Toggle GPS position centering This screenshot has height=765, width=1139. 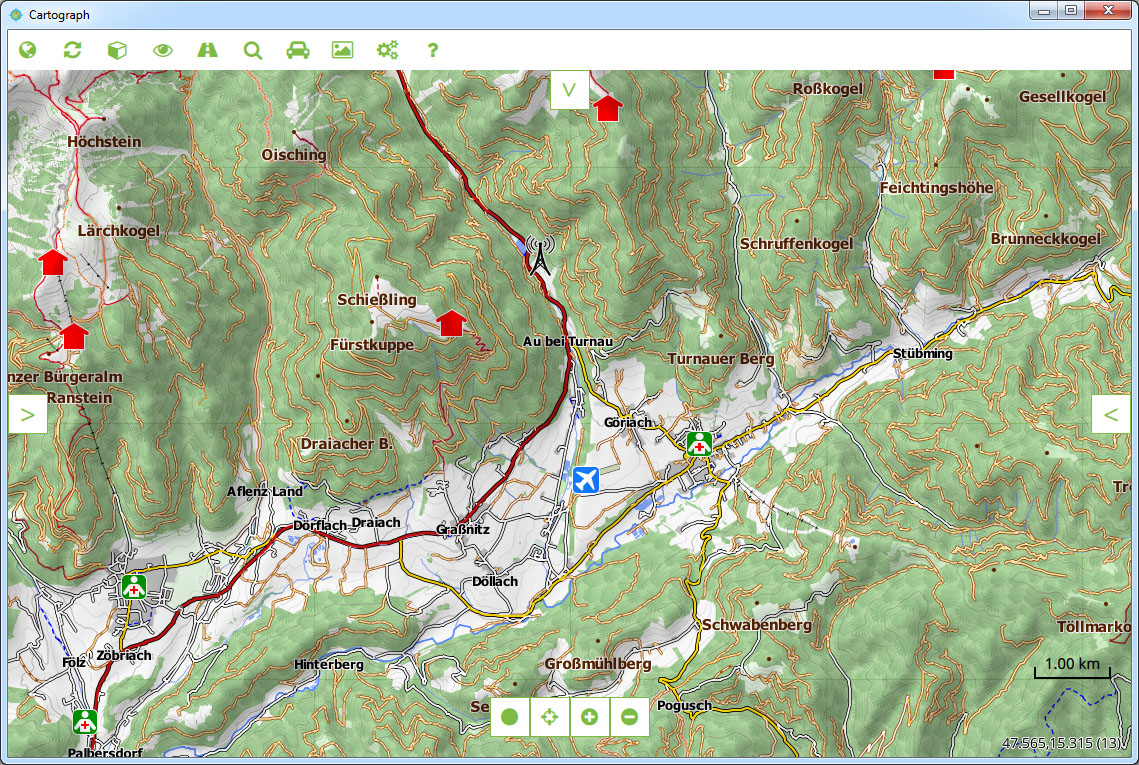pos(549,717)
